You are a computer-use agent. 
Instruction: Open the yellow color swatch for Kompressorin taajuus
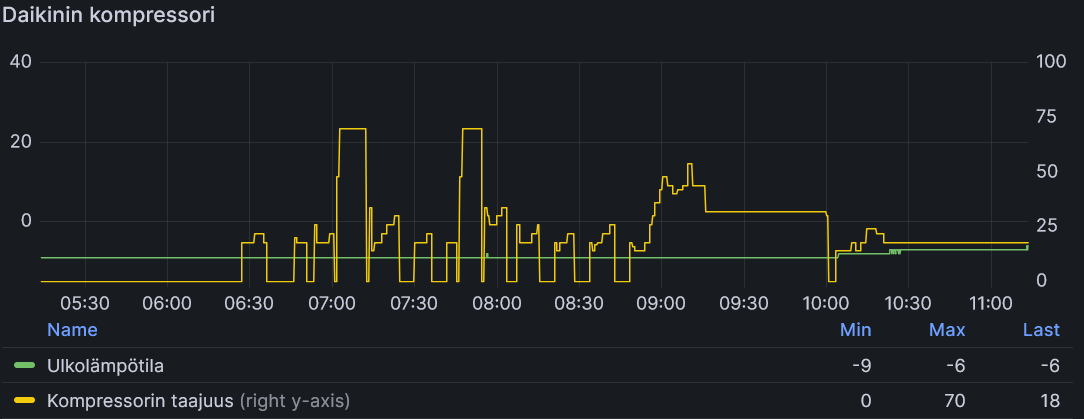pyautogui.click(x=25, y=400)
